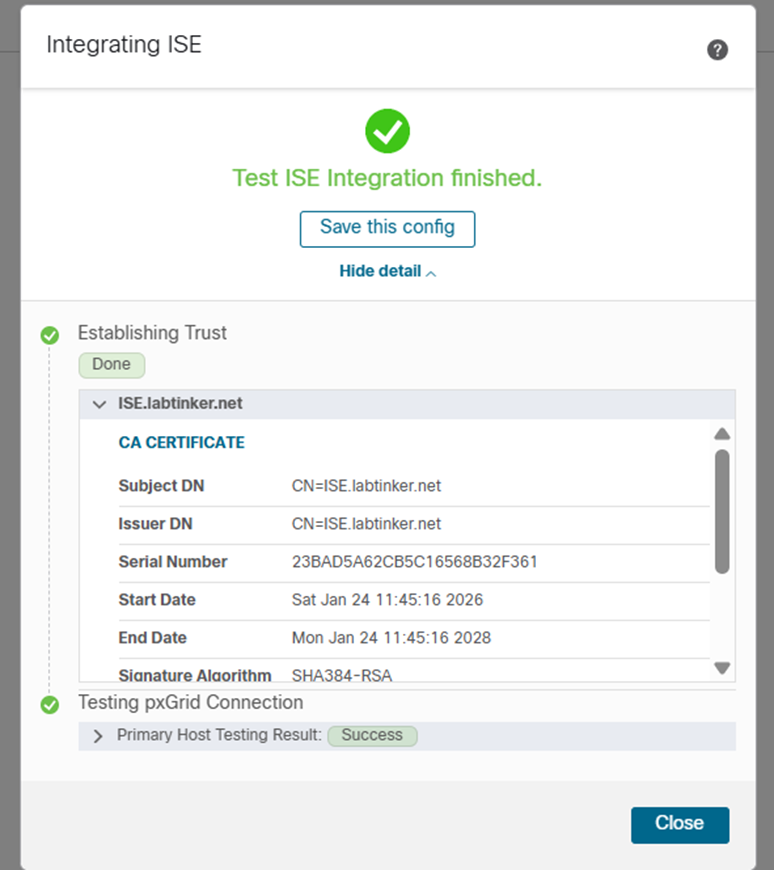Click the Serial Number value
Screen dimensions: 774x870
pos(414,562)
